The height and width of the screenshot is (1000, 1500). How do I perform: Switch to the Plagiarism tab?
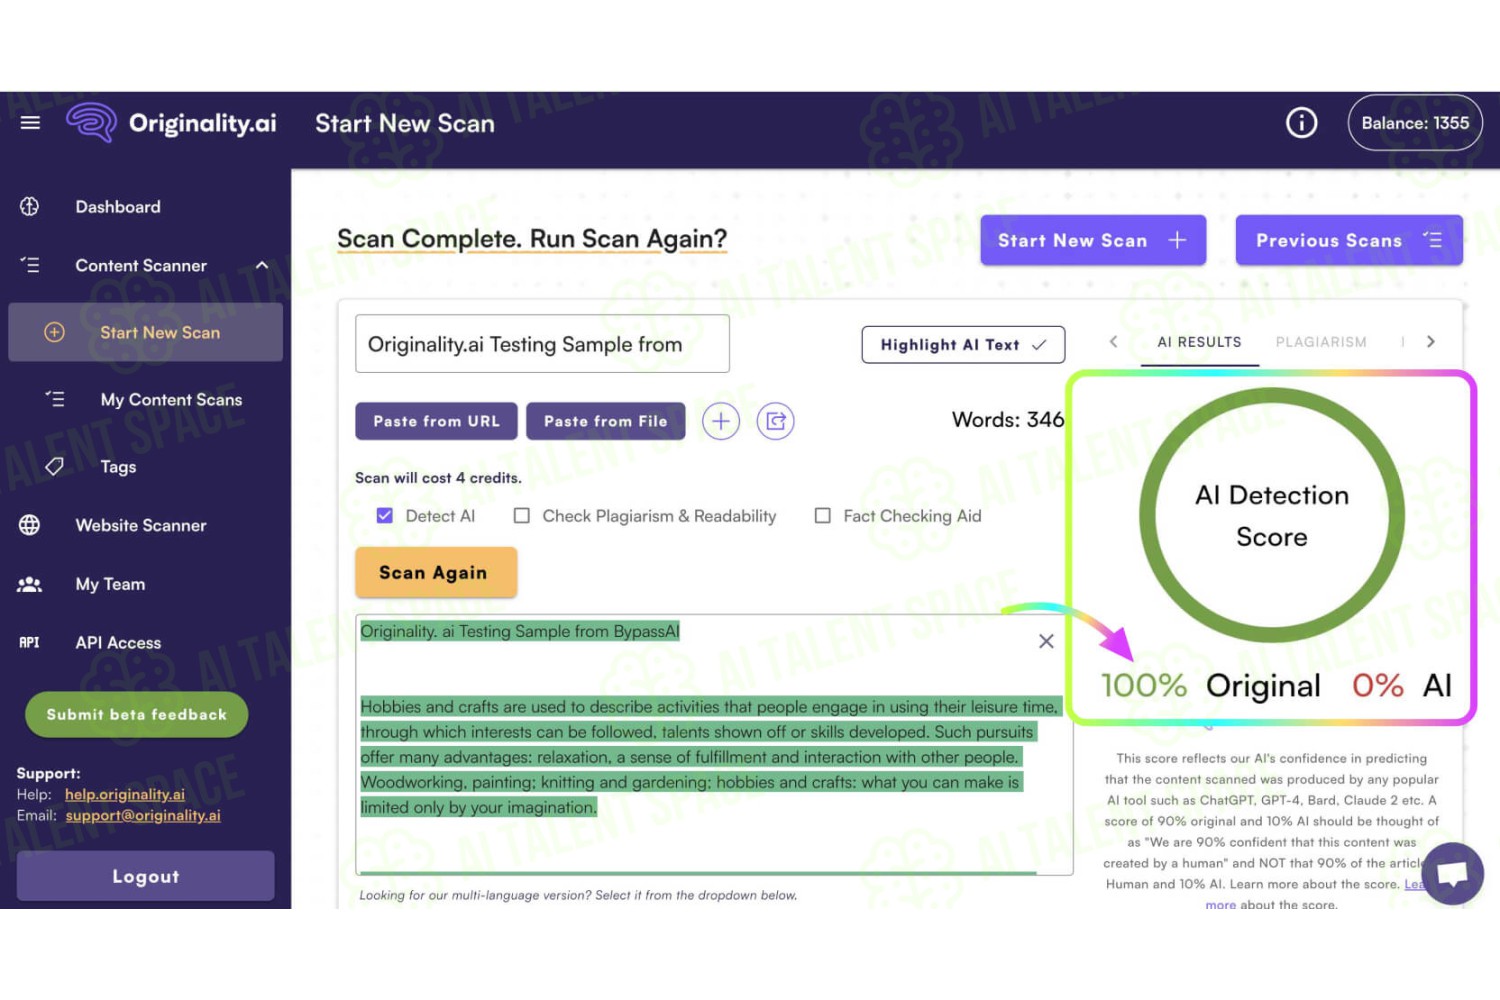click(1321, 342)
